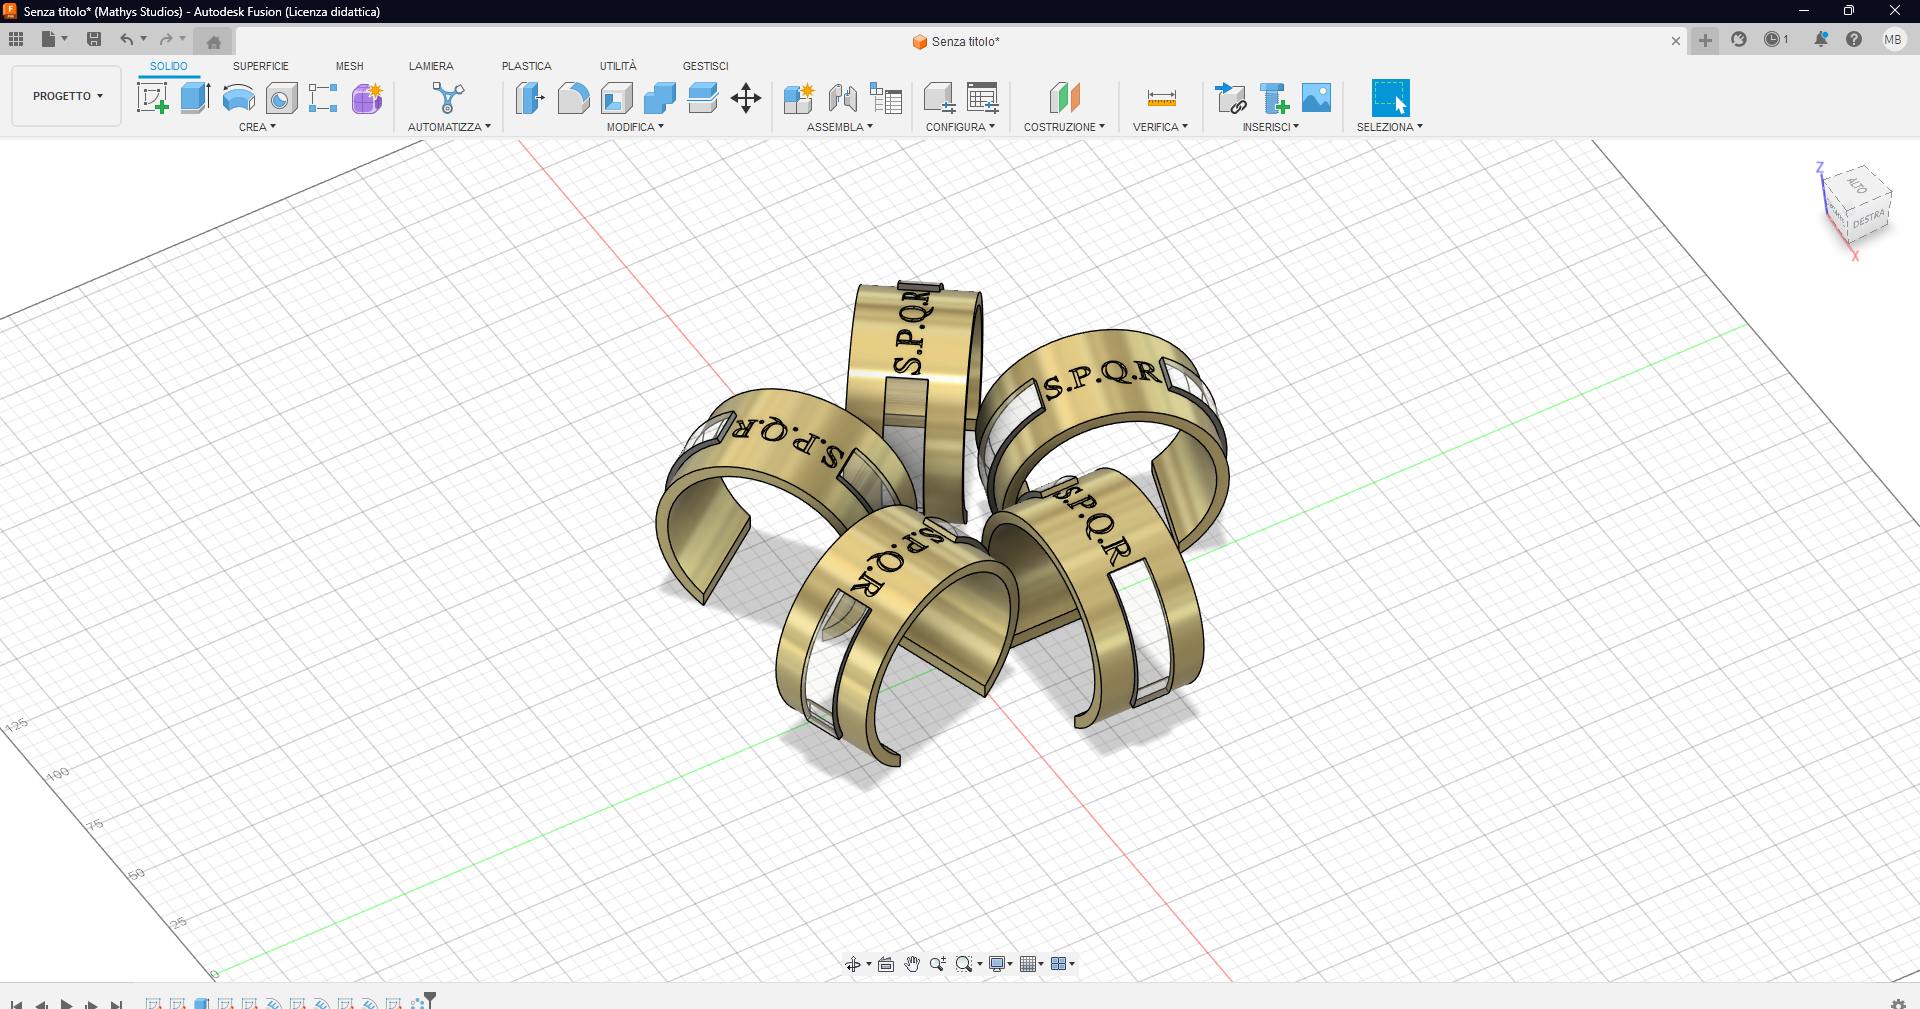Switch to the UTILITÀ tab
The height and width of the screenshot is (1009, 1920).
tap(618, 66)
